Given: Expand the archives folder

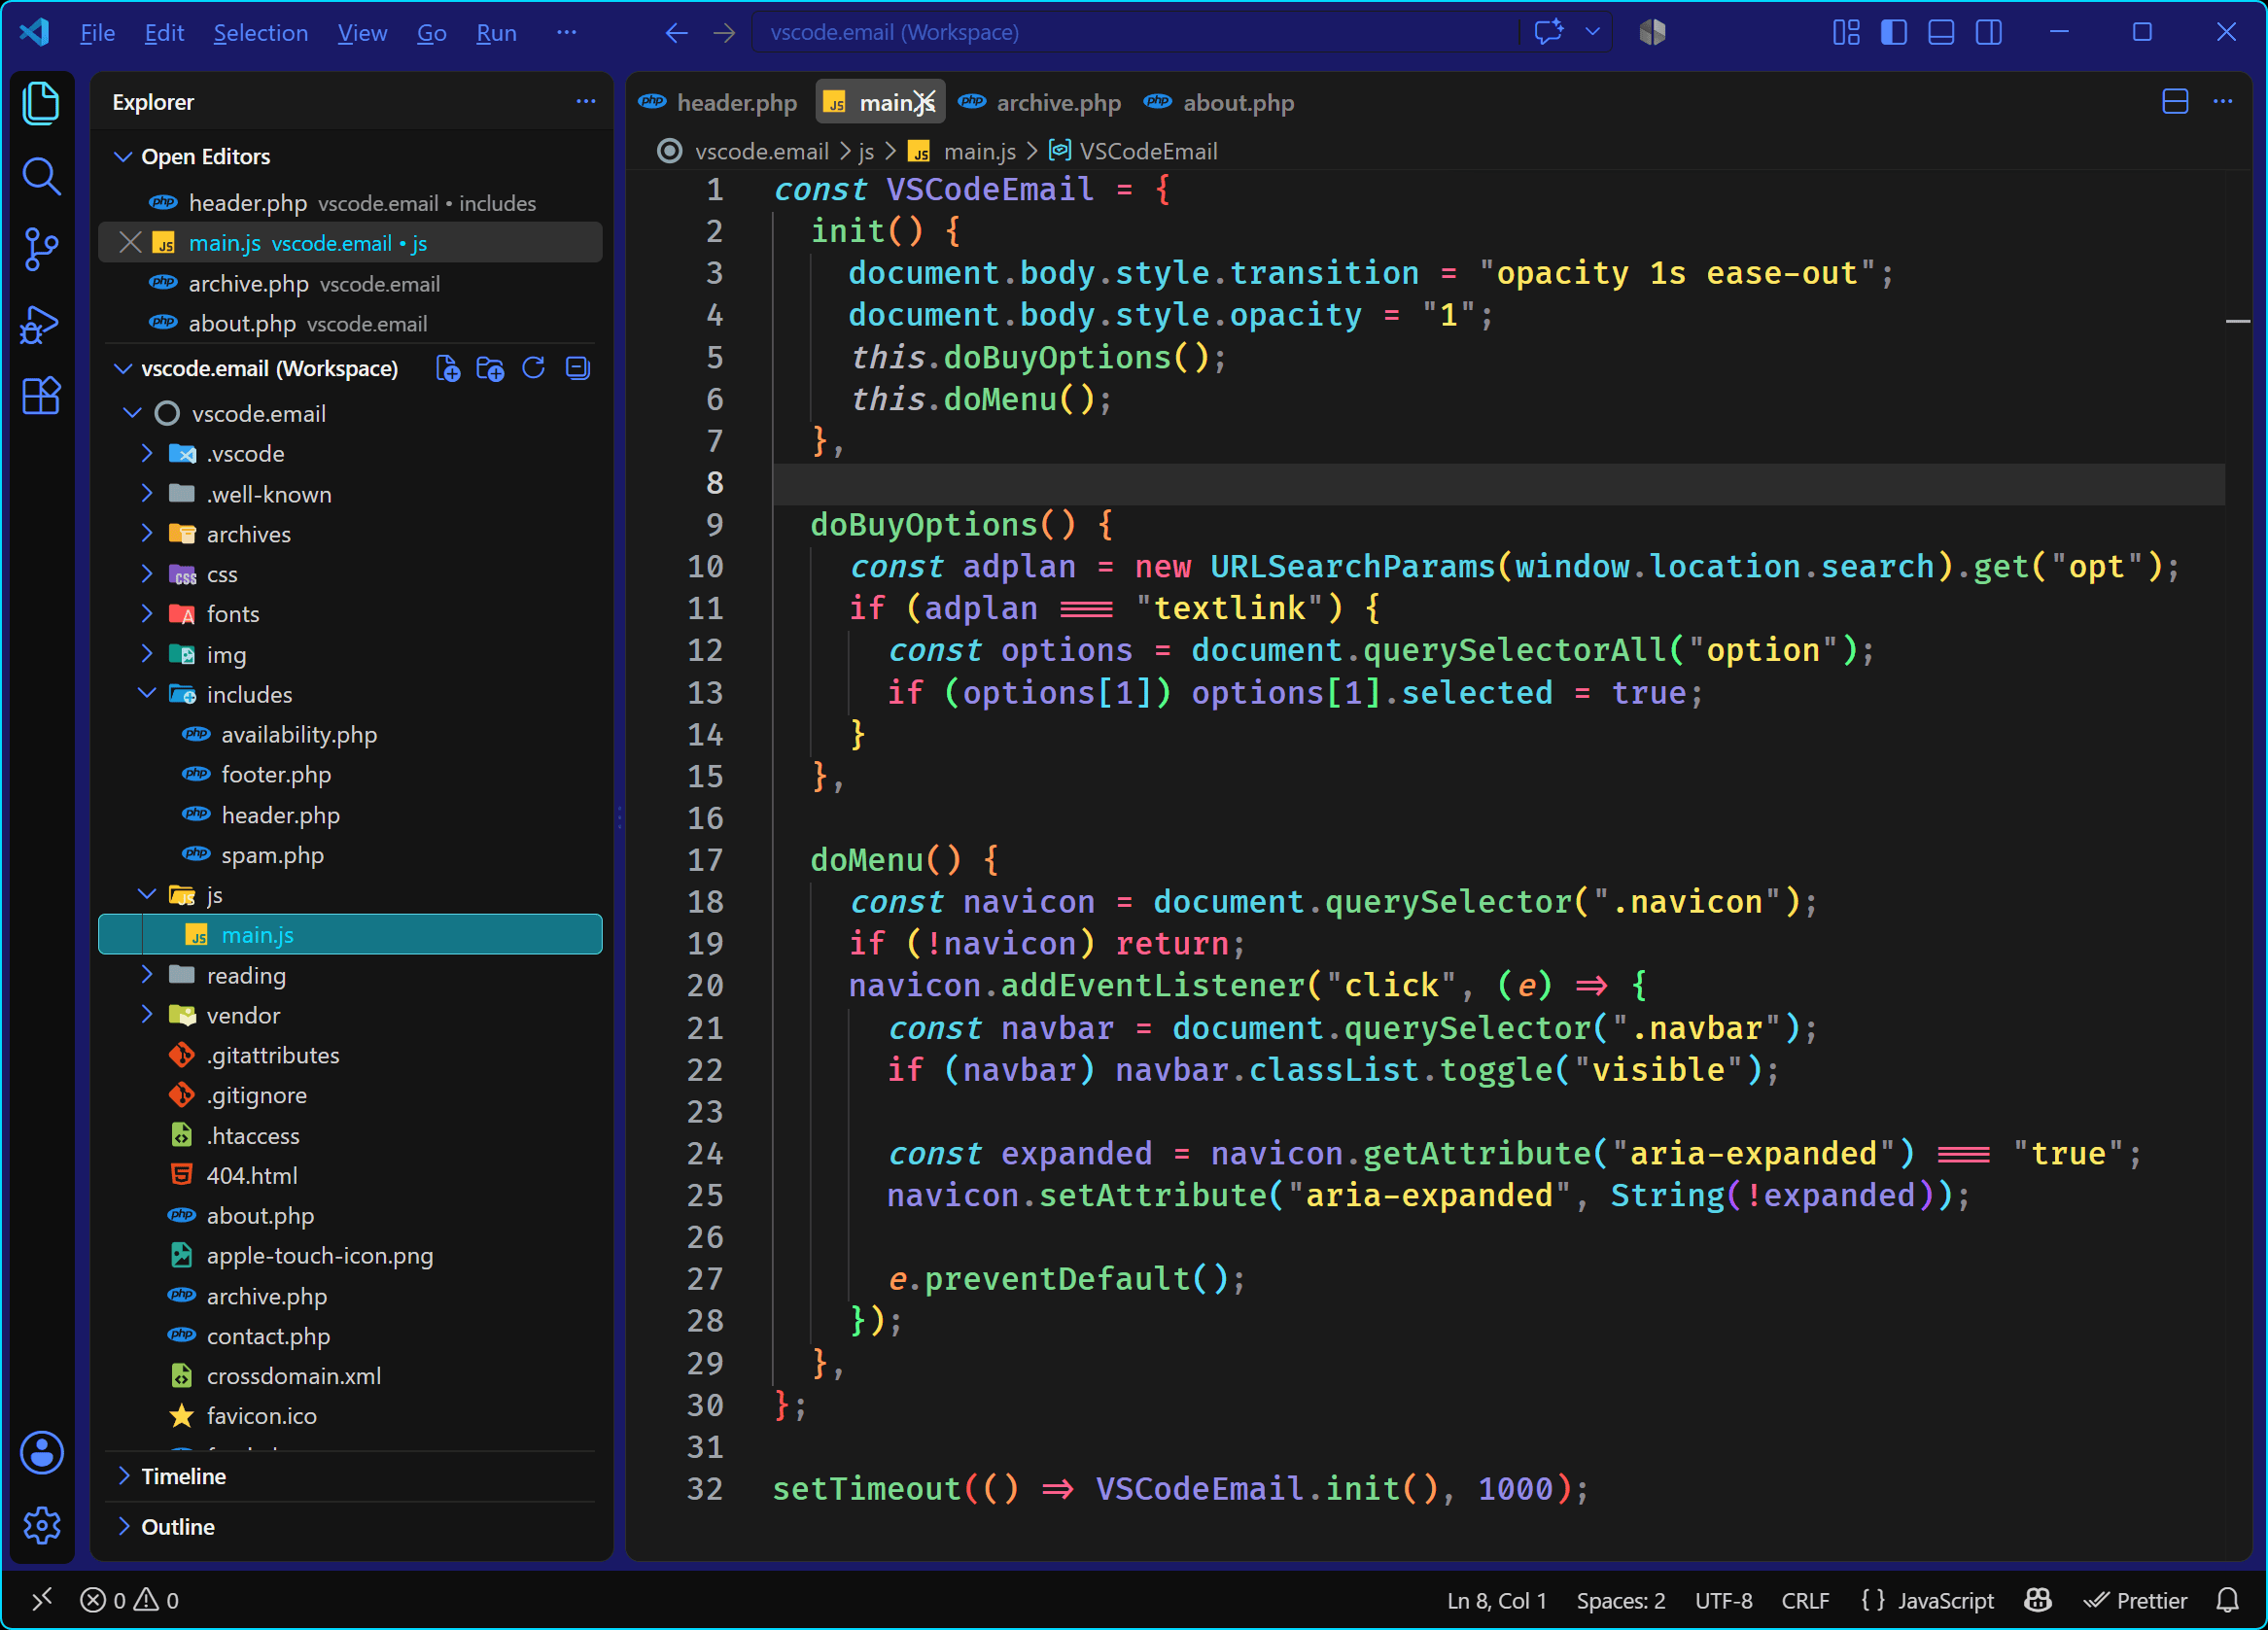Looking at the screenshot, I should coord(147,534).
